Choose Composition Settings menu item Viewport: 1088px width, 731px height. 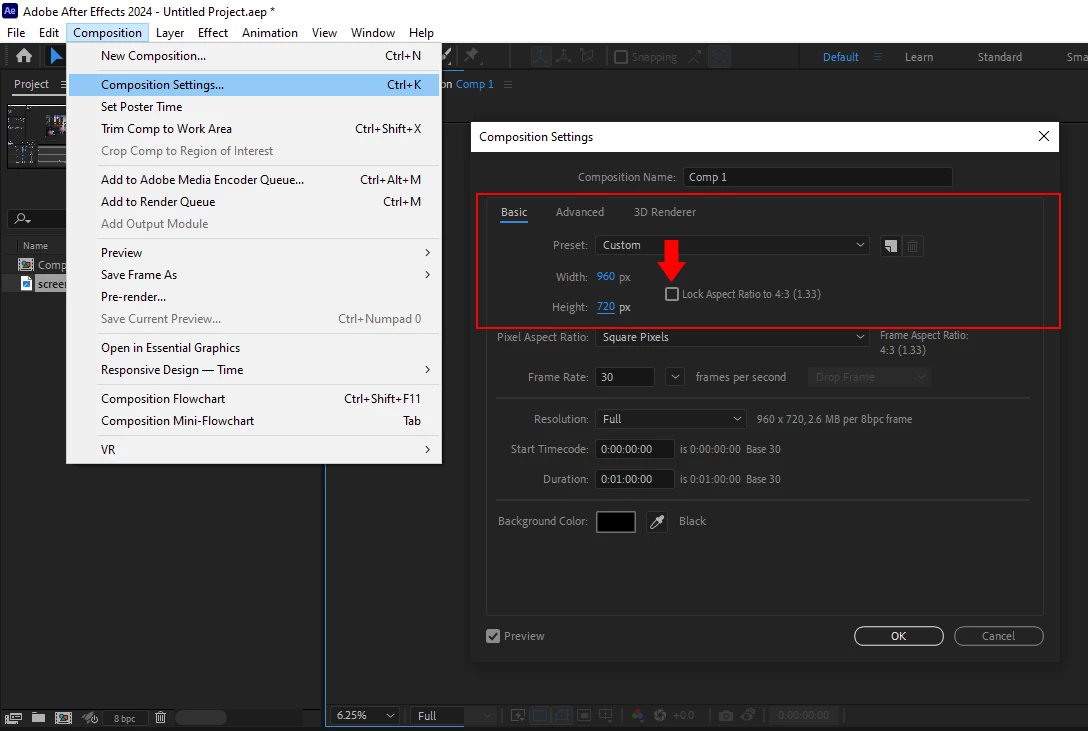[254, 85]
